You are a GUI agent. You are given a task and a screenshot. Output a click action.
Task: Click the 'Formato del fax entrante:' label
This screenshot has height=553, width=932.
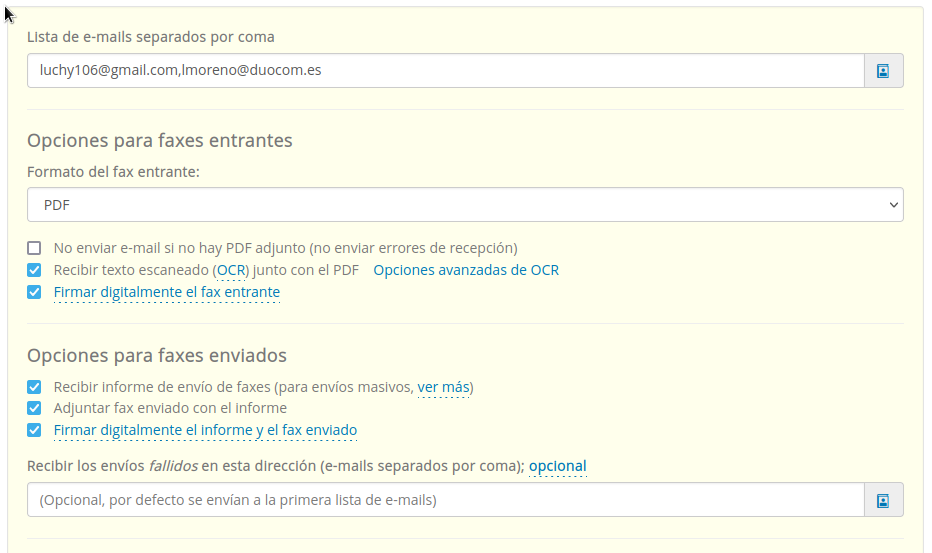coord(113,172)
